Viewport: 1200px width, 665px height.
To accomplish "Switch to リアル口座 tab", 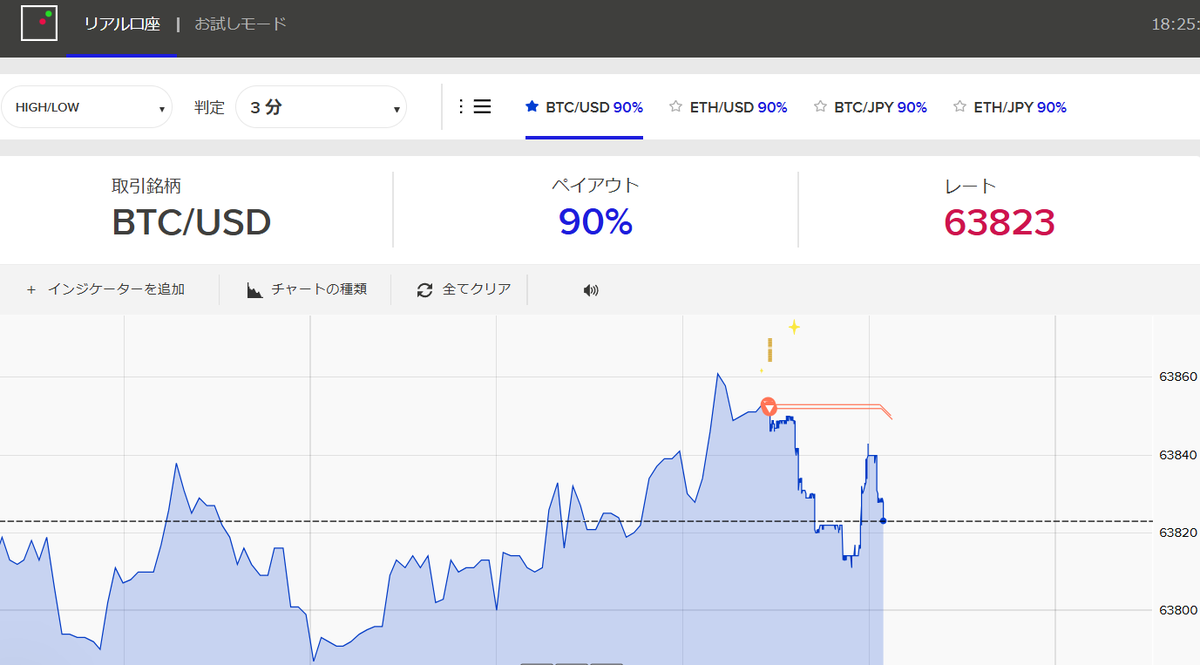I will [x=122, y=24].
